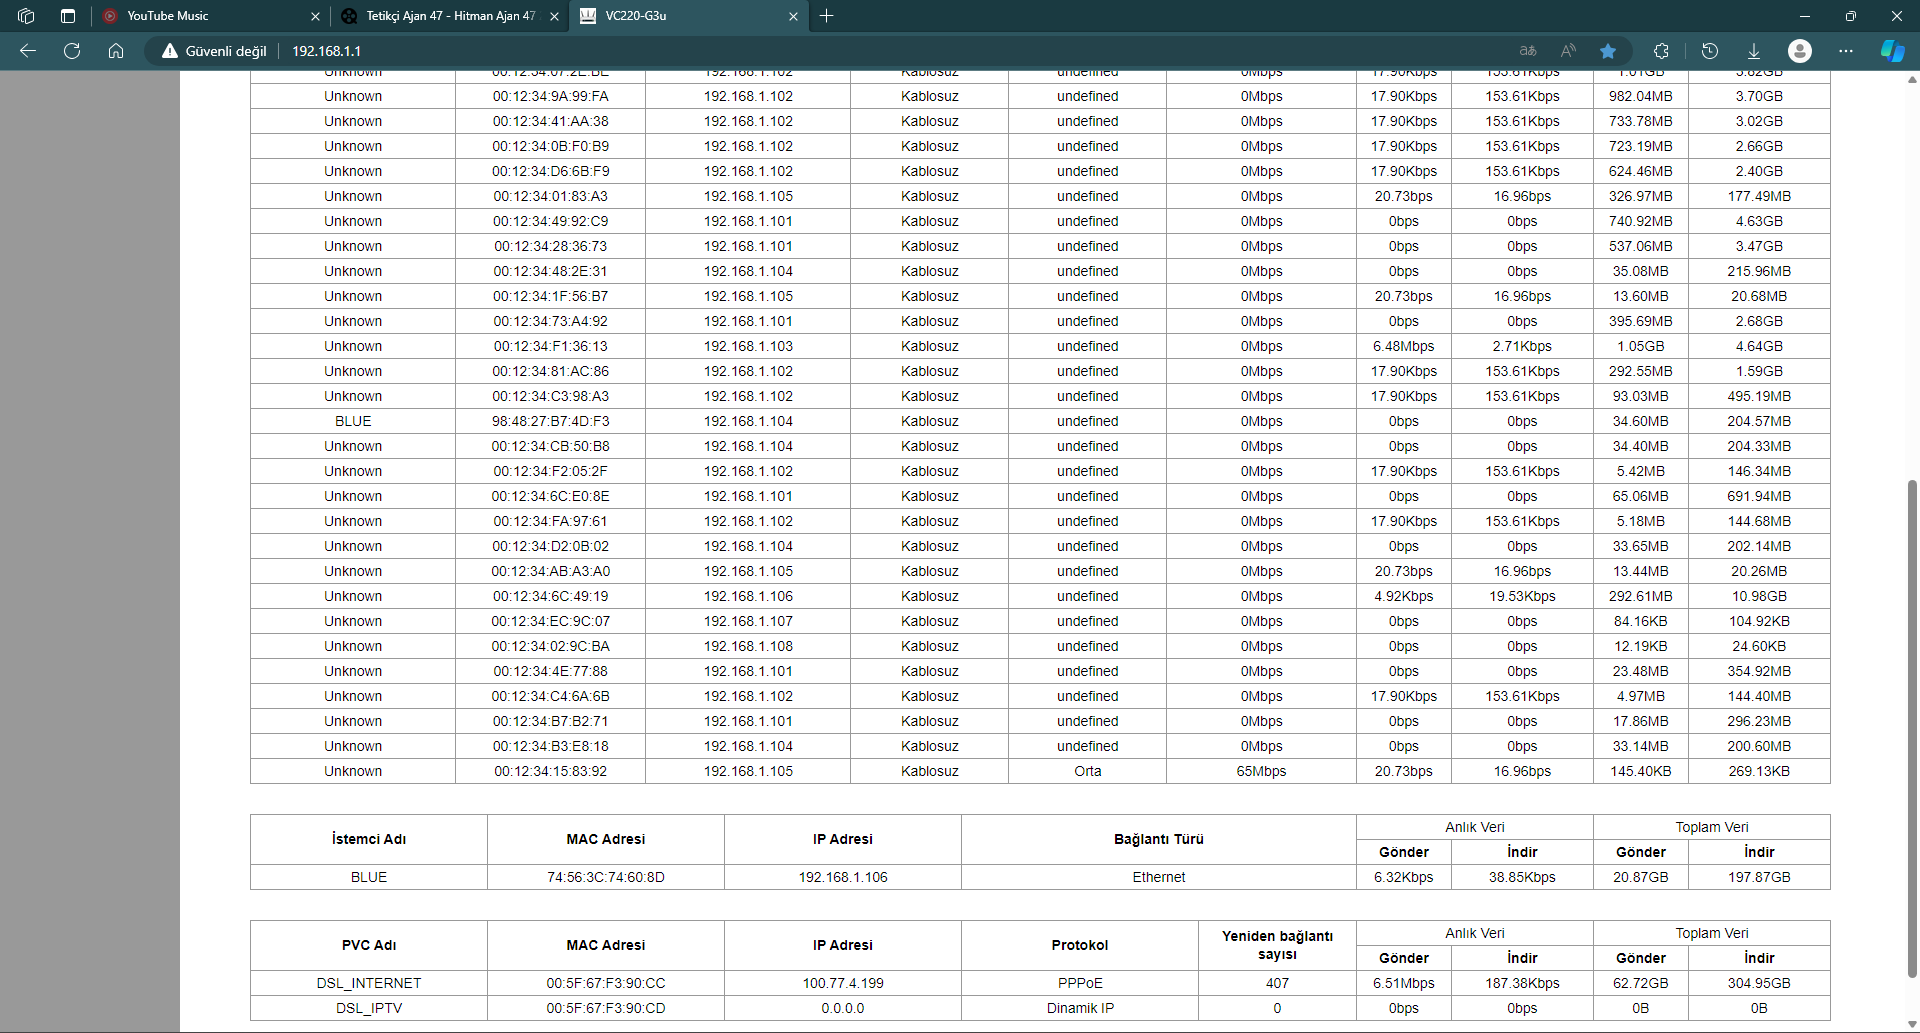The height and width of the screenshot is (1033, 1920).
Task: Select MAC address 00:12:34:15:83:92
Action: pos(550,771)
